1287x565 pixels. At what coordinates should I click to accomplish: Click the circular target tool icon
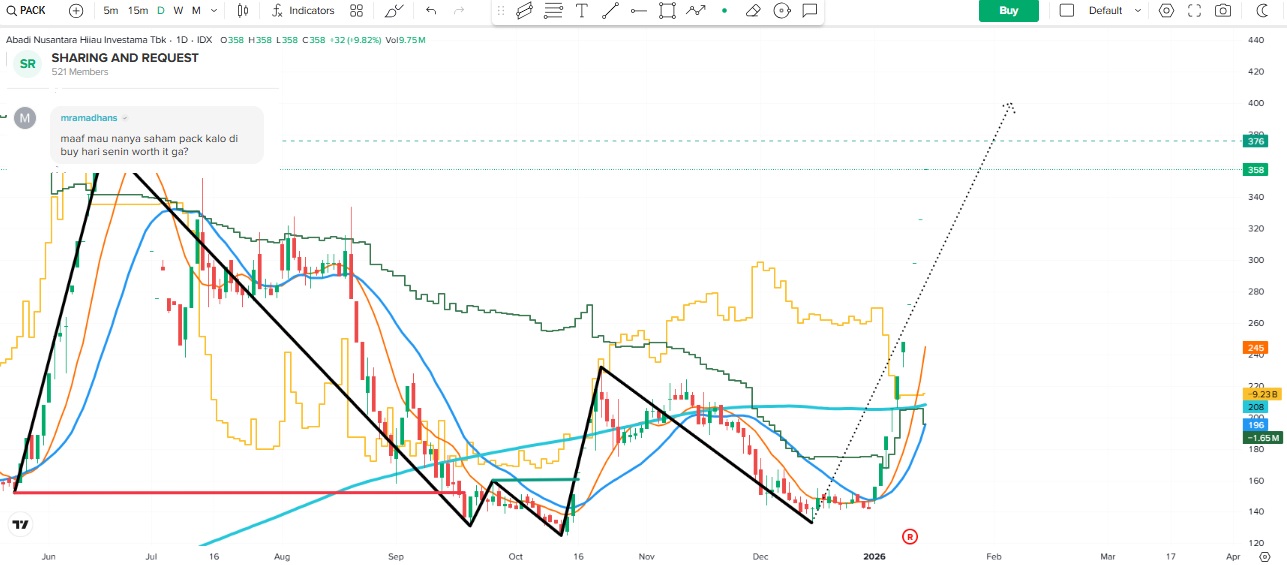coord(782,10)
